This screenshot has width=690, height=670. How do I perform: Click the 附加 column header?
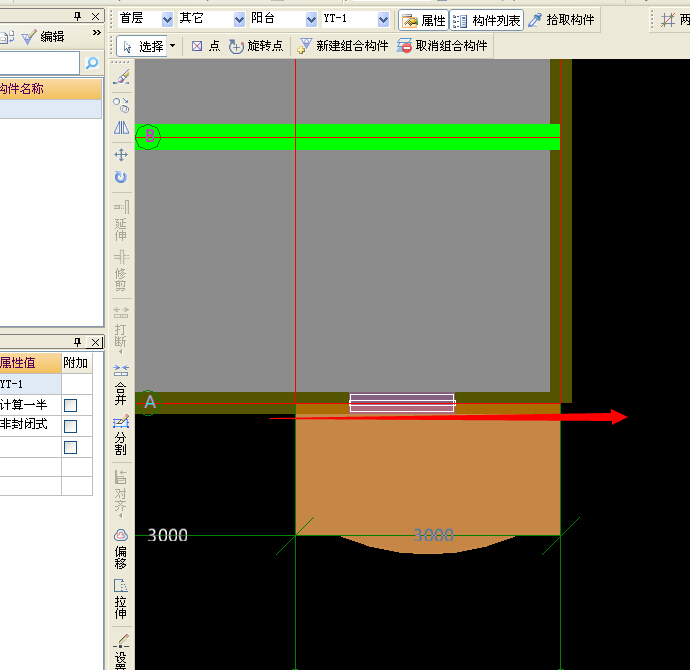(x=77, y=363)
